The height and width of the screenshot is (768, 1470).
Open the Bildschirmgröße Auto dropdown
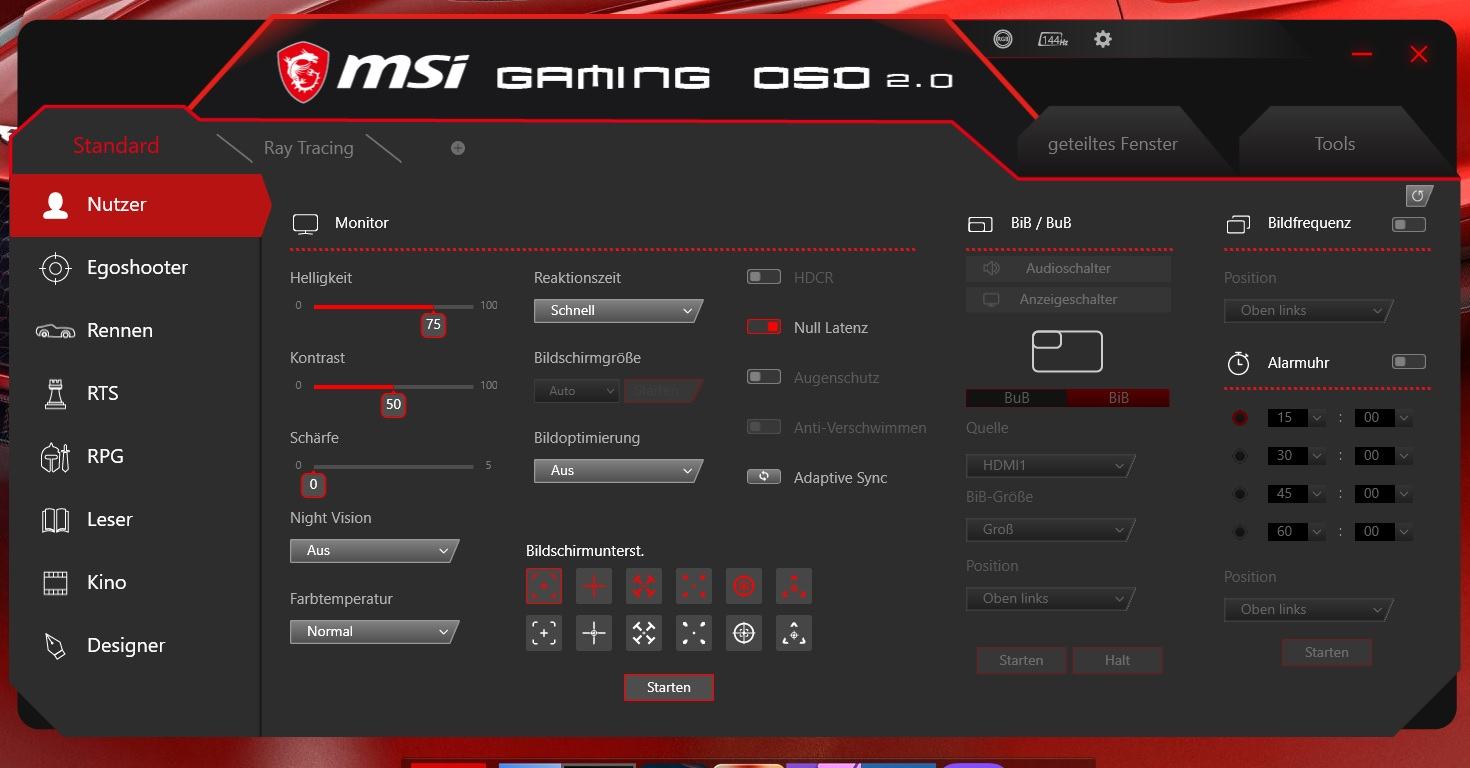(x=577, y=391)
